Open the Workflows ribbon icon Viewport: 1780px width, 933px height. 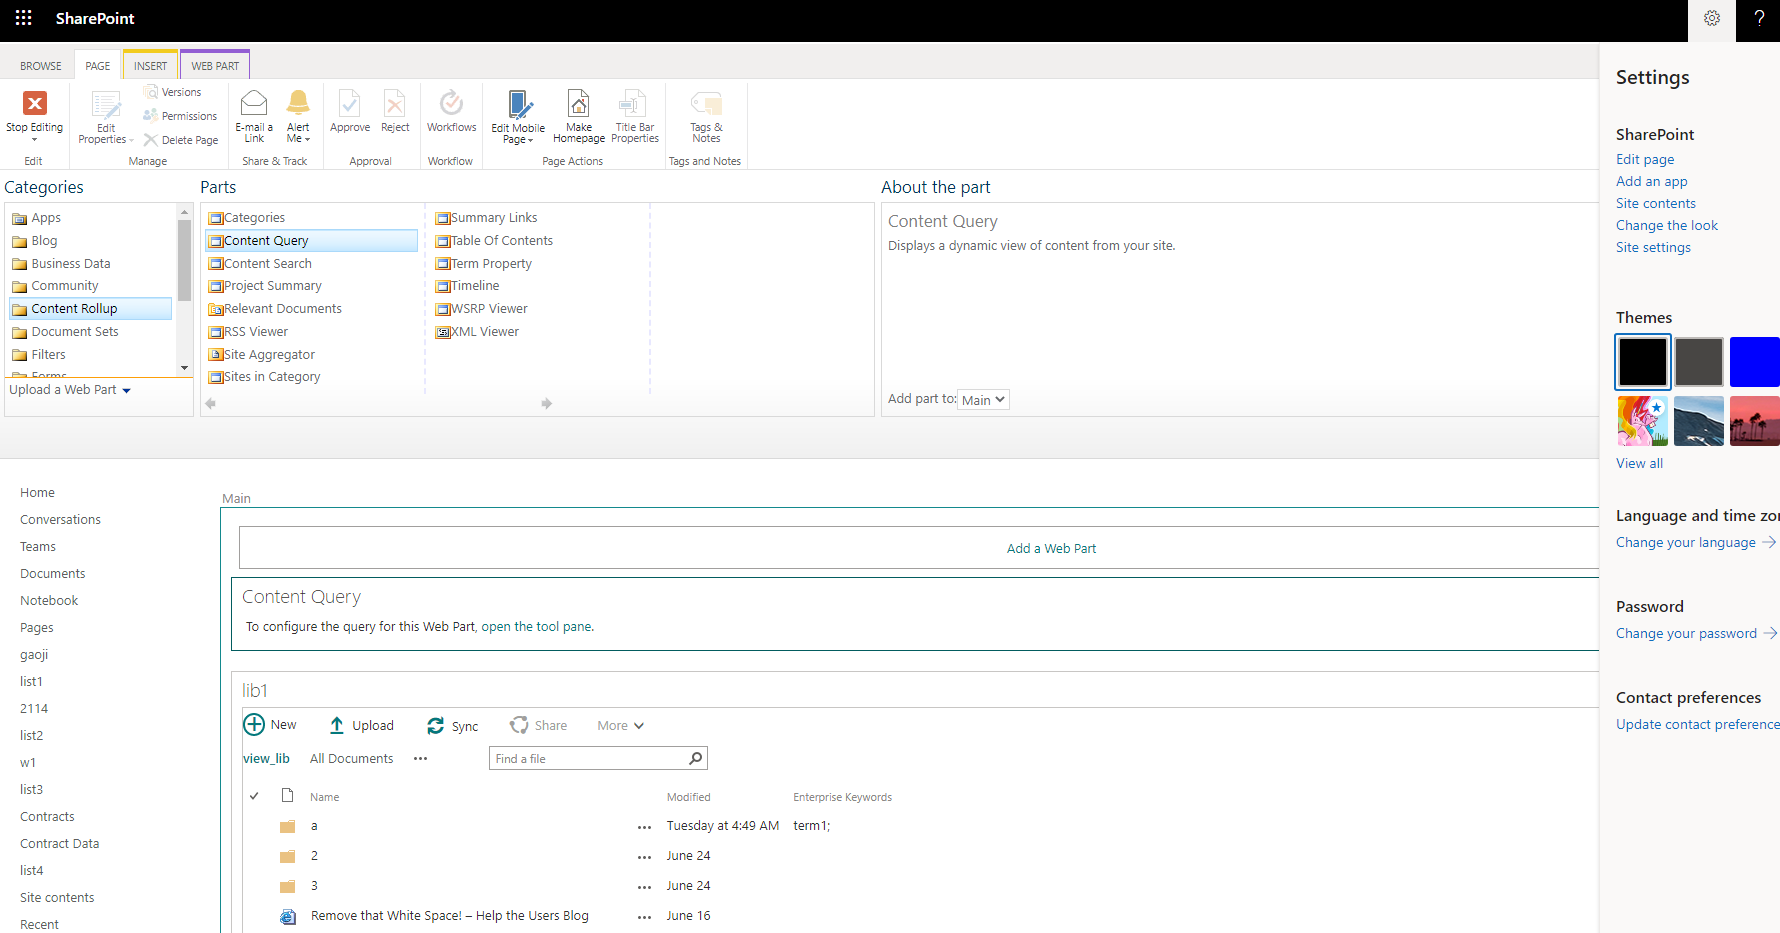click(452, 103)
